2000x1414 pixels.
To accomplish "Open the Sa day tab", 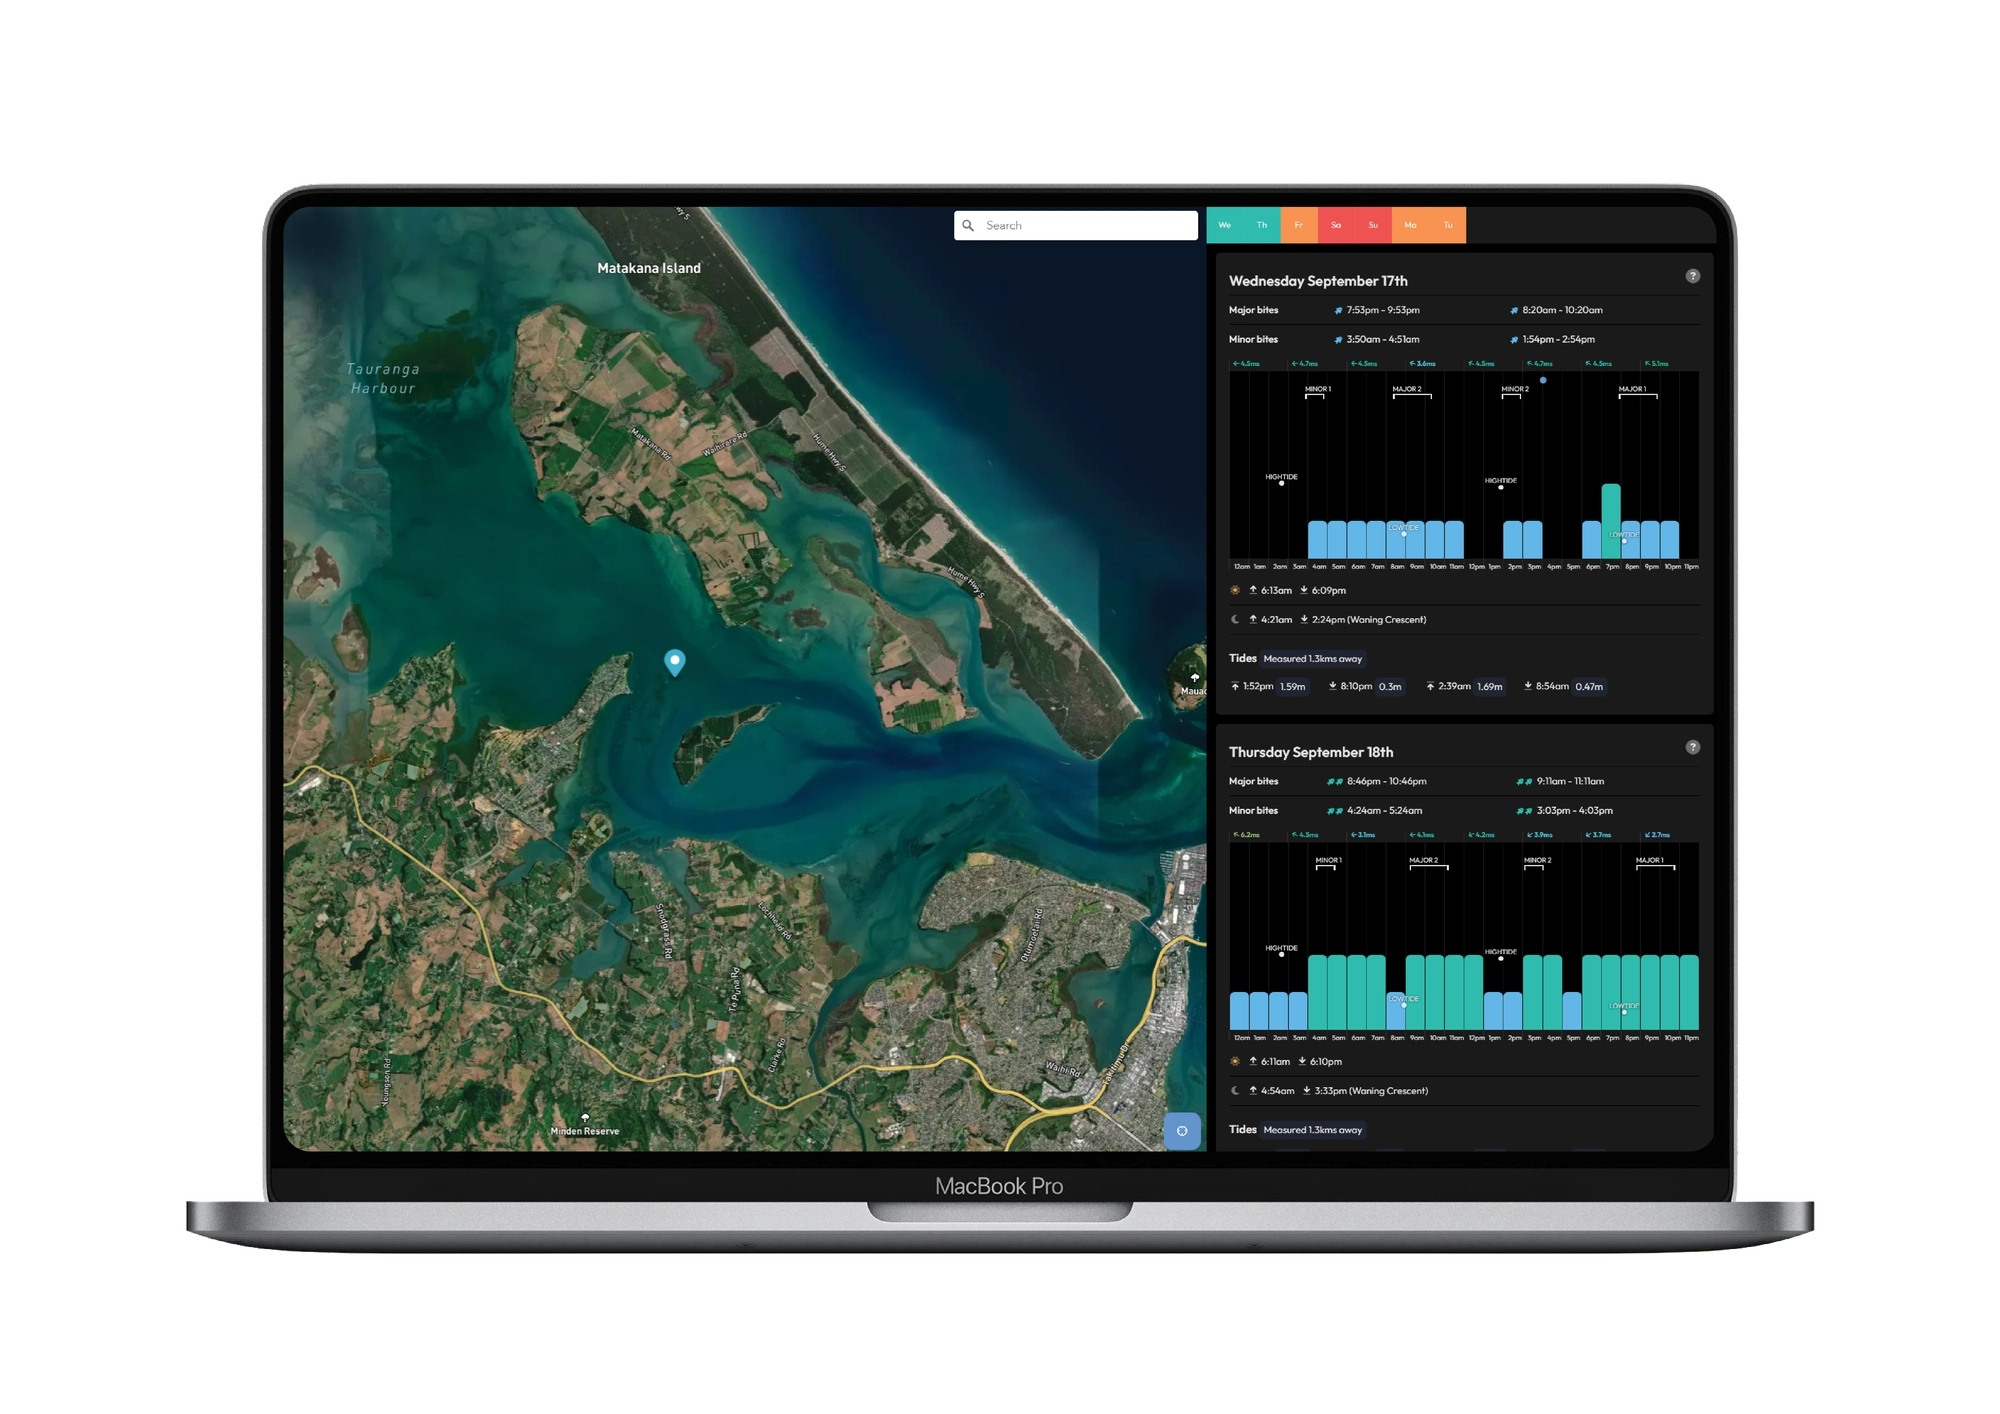I will (x=1336, y=225).
